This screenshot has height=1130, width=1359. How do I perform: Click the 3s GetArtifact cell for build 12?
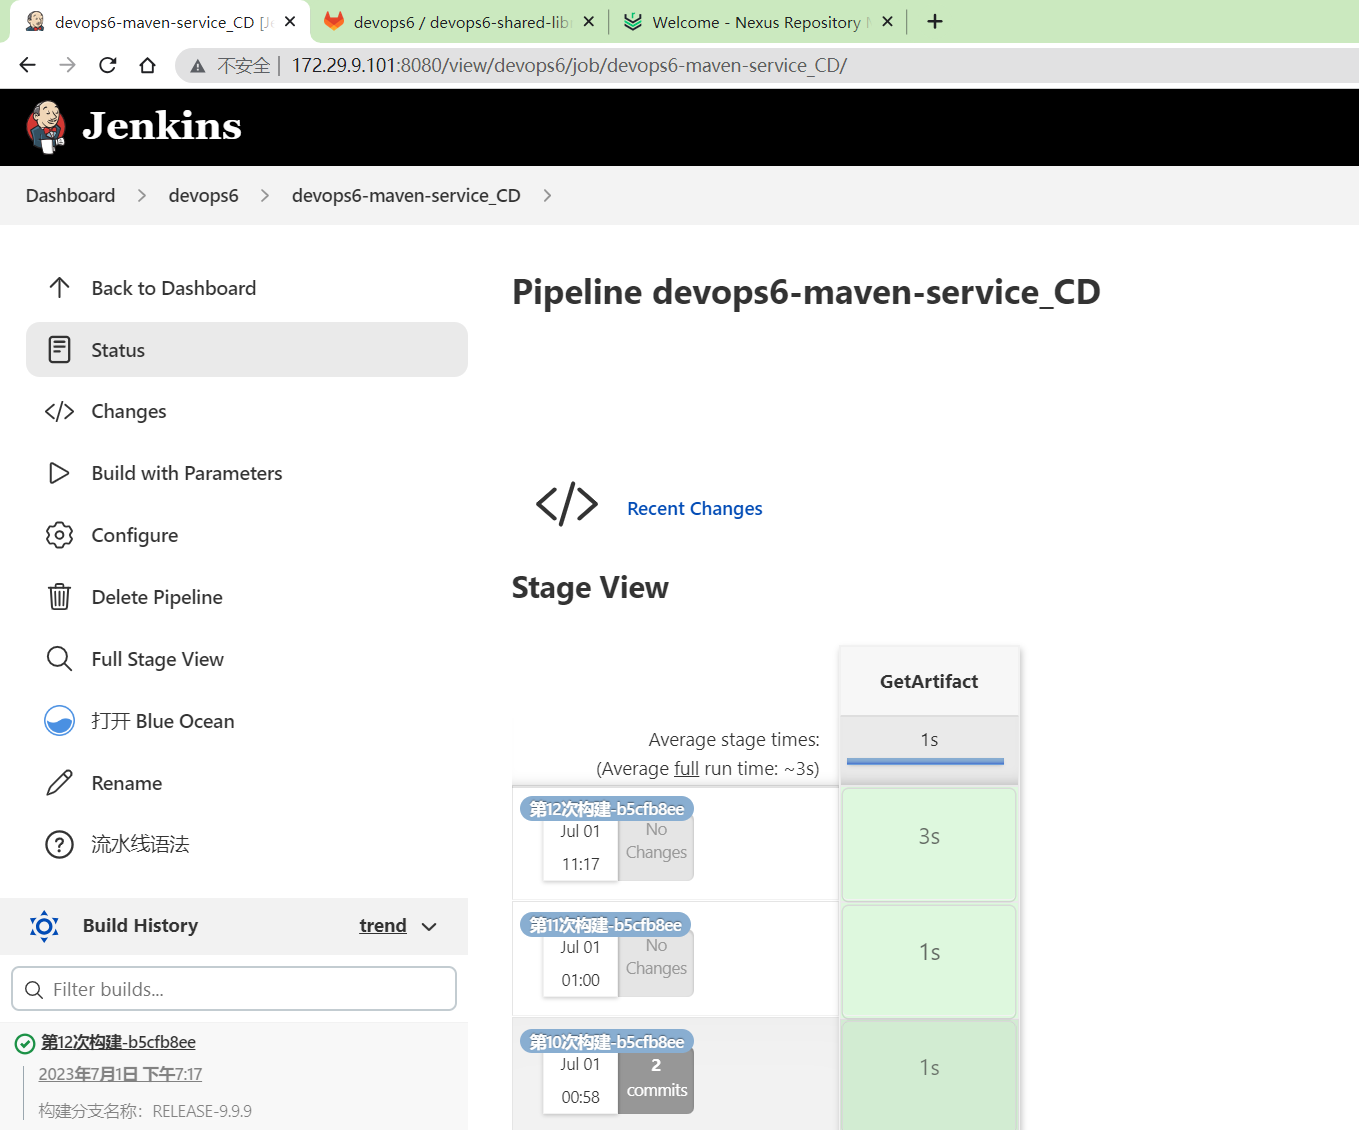[x=929, y=845]
